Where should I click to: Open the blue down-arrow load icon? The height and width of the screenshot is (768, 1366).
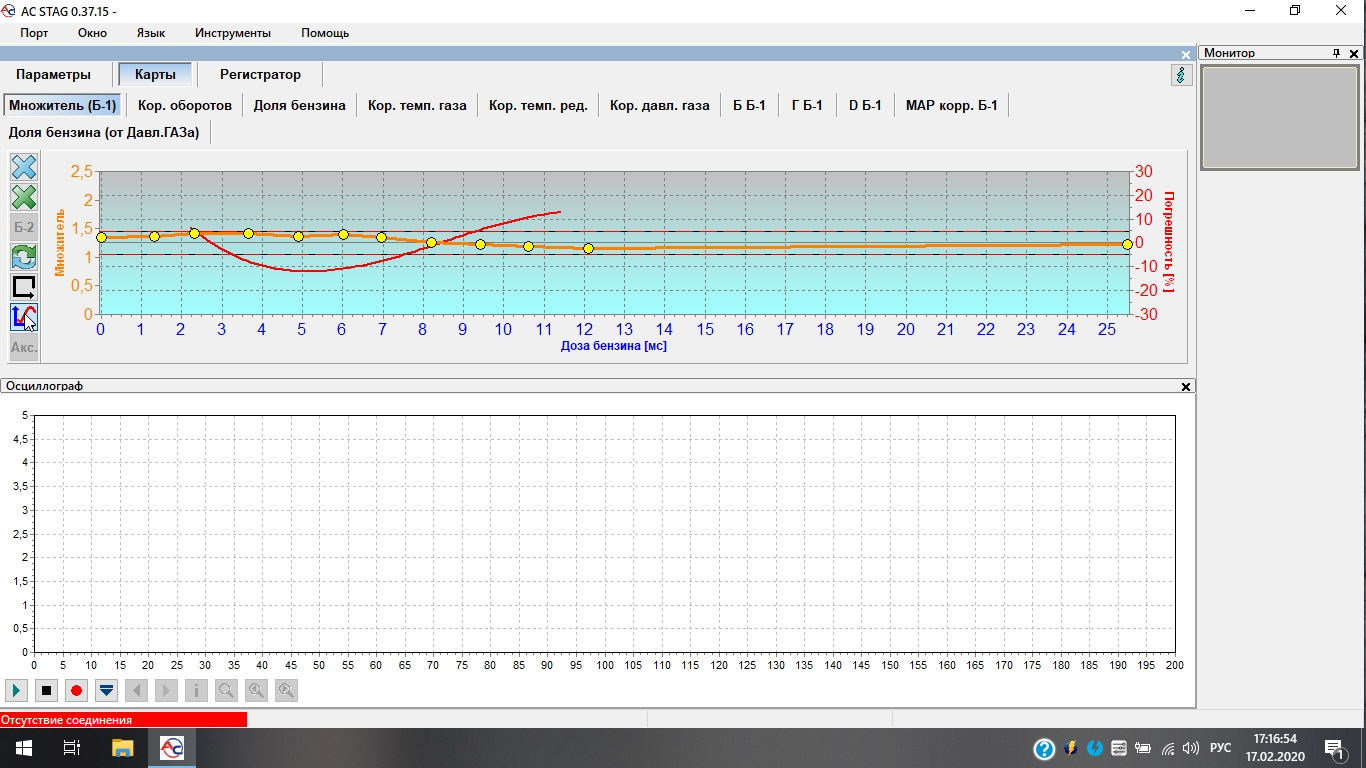(106, 690)
